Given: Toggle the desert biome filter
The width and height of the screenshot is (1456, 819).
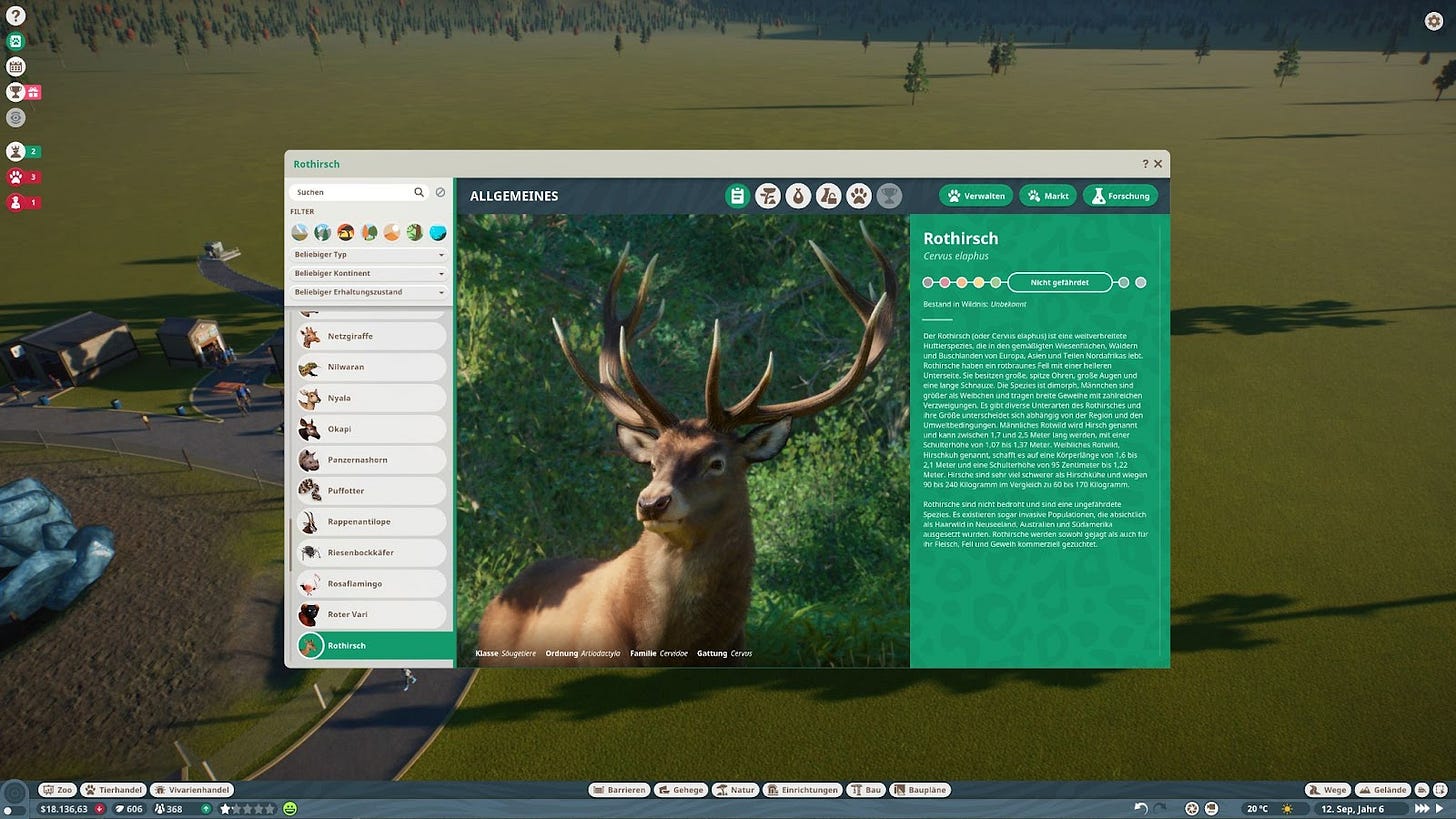Looking at the screenshot, I should [392, 232].
